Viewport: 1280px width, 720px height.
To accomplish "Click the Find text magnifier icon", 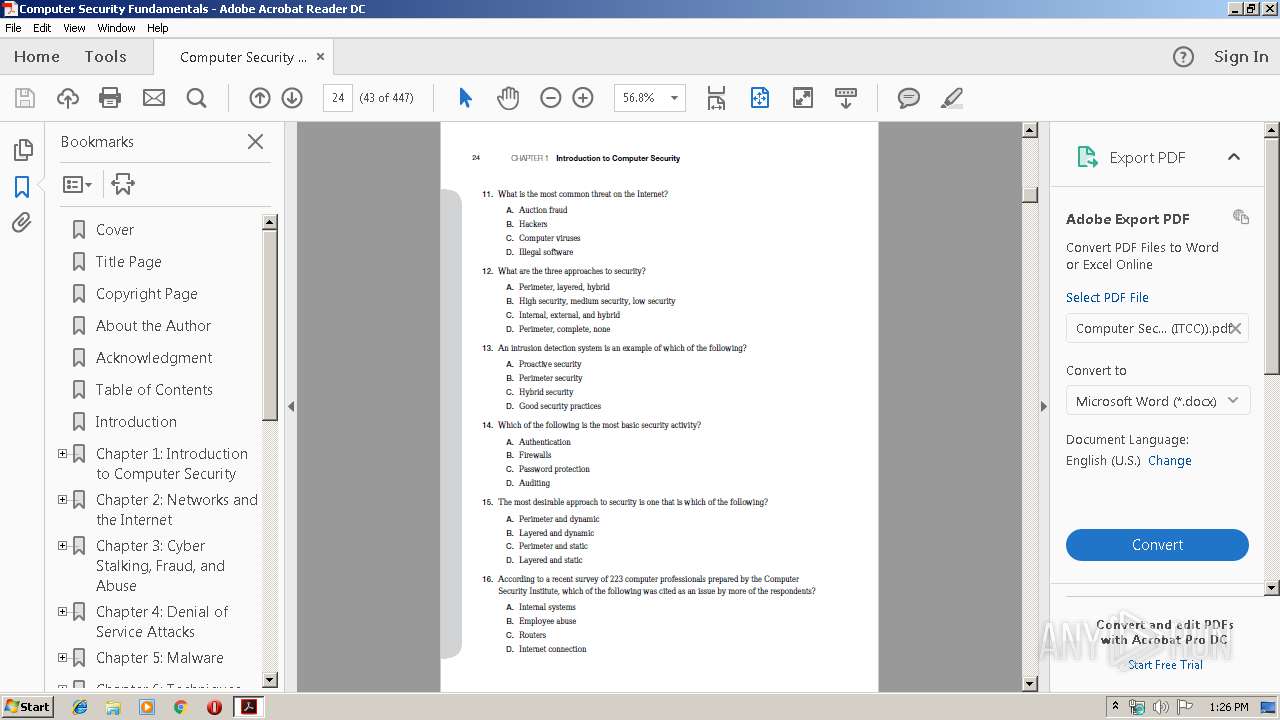I will [x=197, y=98].
